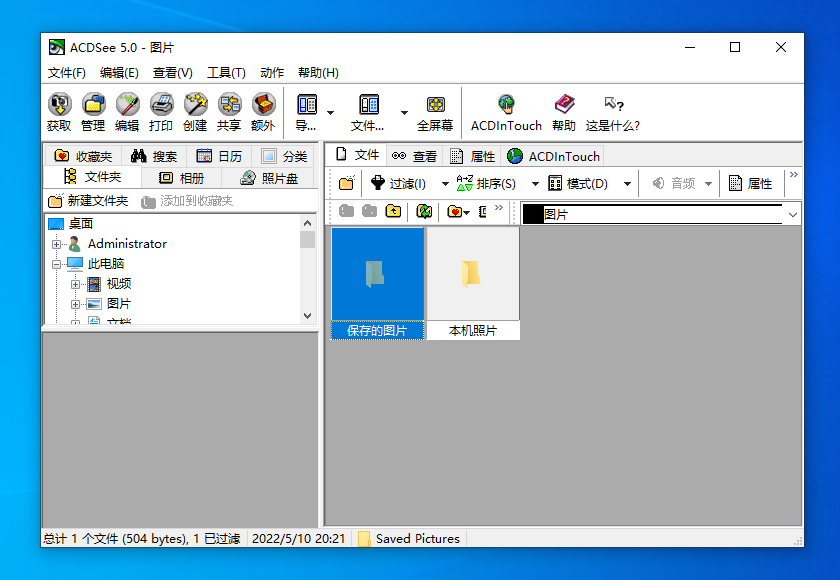Click folder tree scrollbar up arrow
This screenshot has width=840, height=580.
pyautogui.click(x=308, y=223)
